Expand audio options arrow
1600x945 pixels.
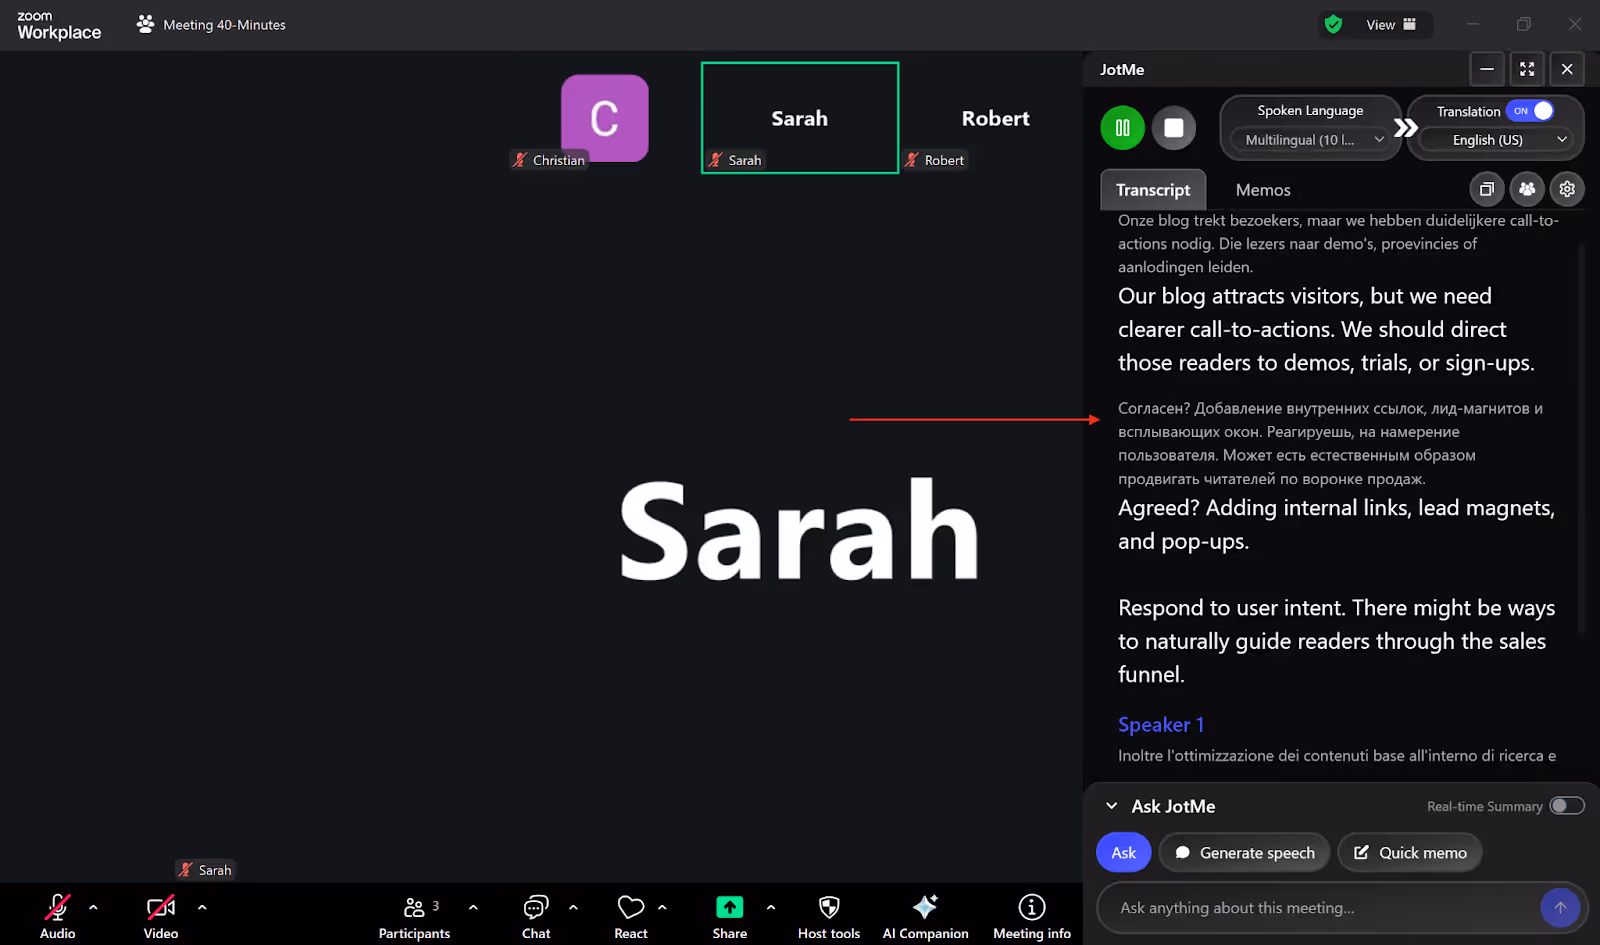coord(93,908)
